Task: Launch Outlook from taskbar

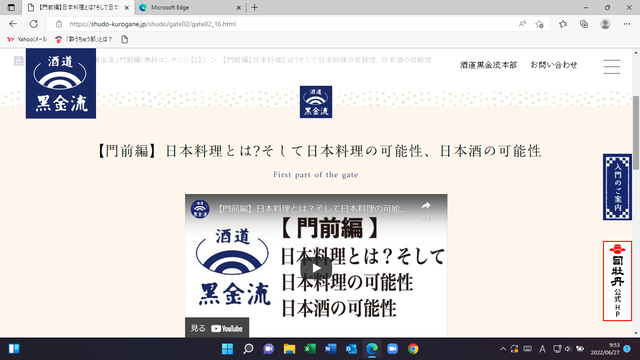Action: tap(351, 349)
